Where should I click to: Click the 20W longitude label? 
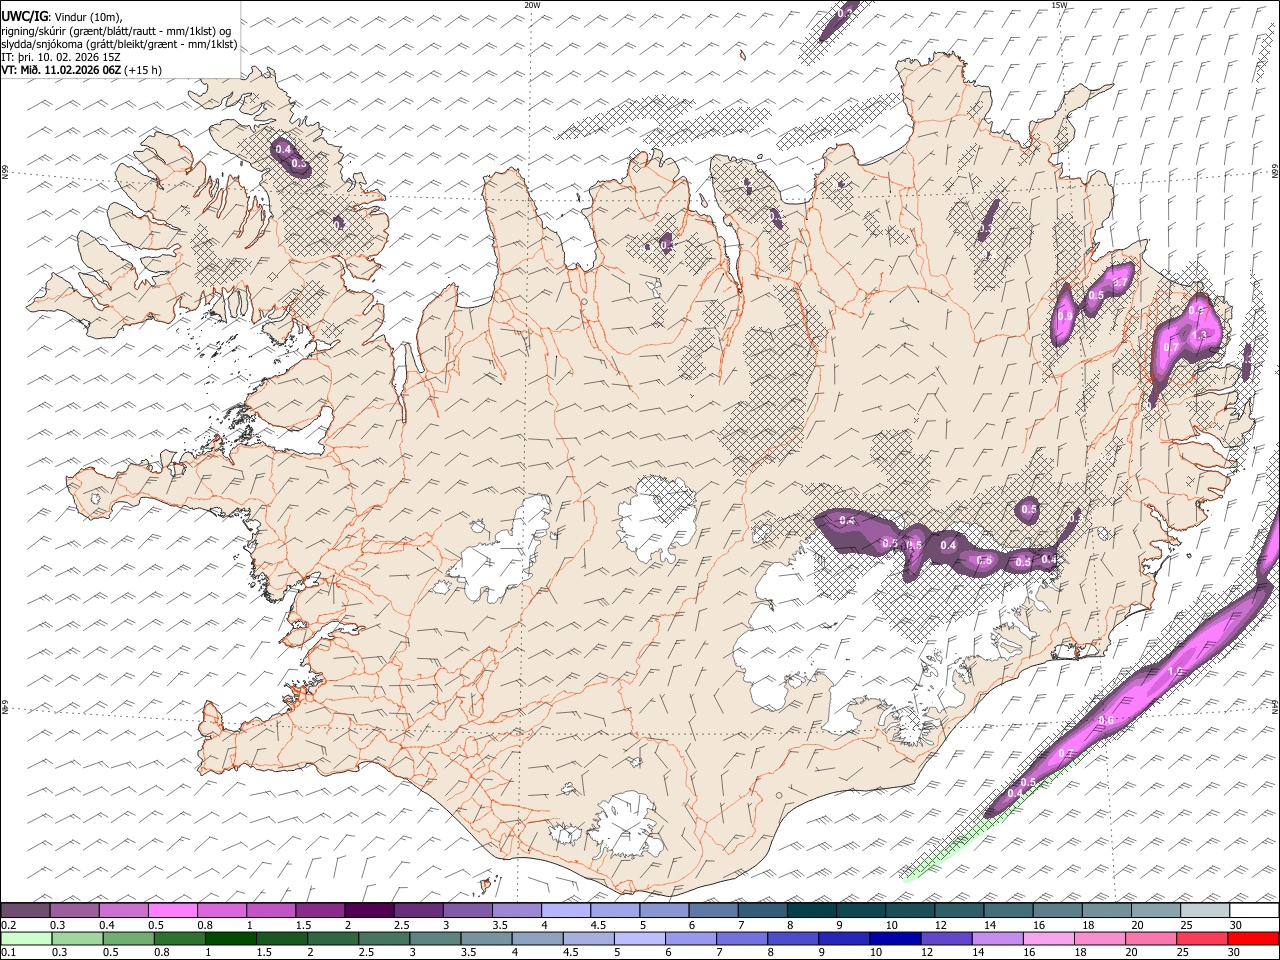click(532, 5)
